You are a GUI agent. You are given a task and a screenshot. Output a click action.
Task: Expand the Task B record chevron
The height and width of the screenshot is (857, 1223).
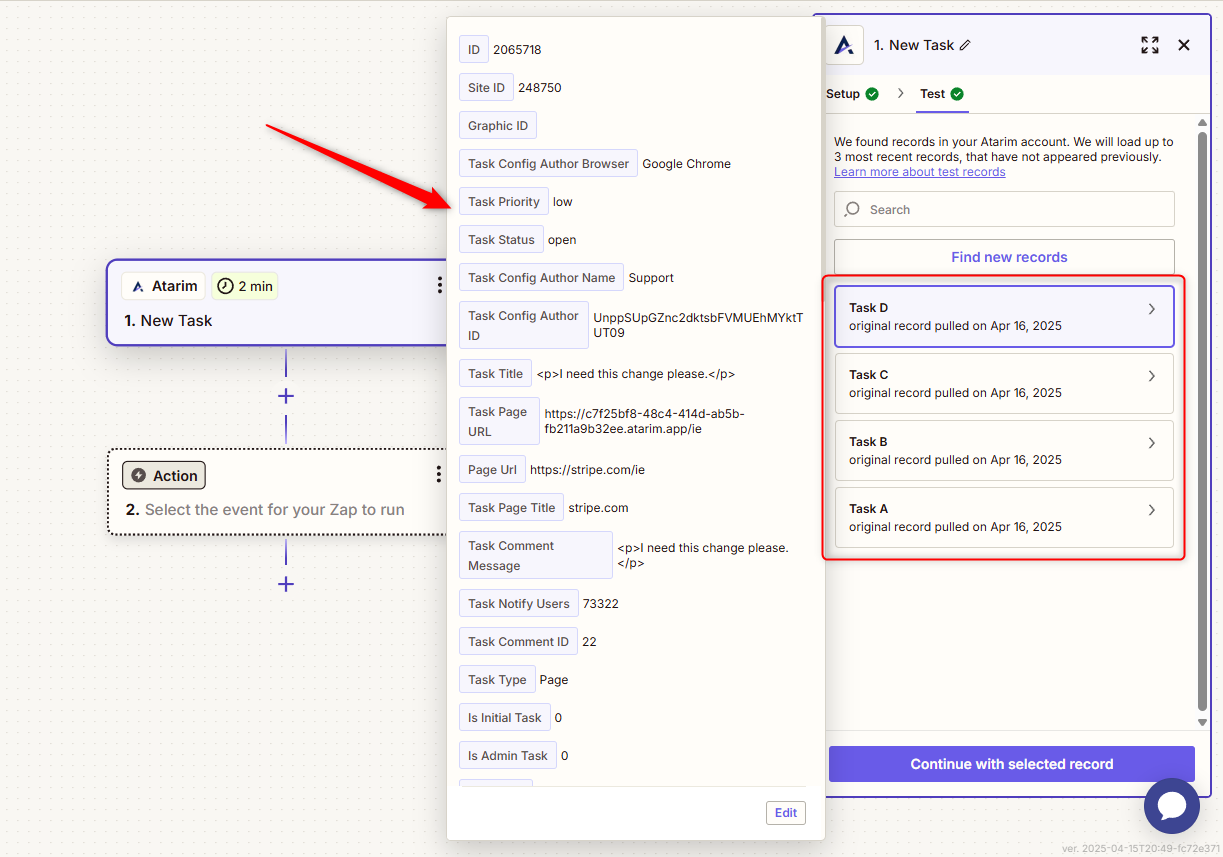tap(1151, 443)
